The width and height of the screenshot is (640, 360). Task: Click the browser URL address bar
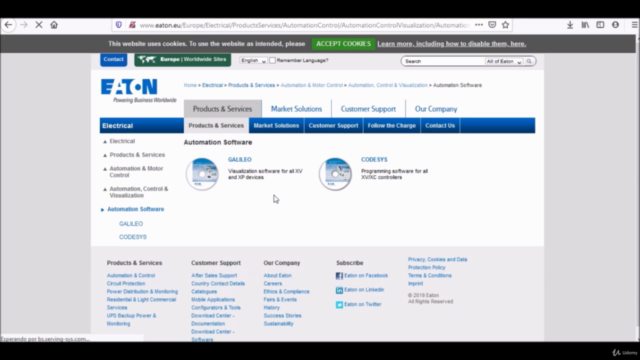click(304, 25)
